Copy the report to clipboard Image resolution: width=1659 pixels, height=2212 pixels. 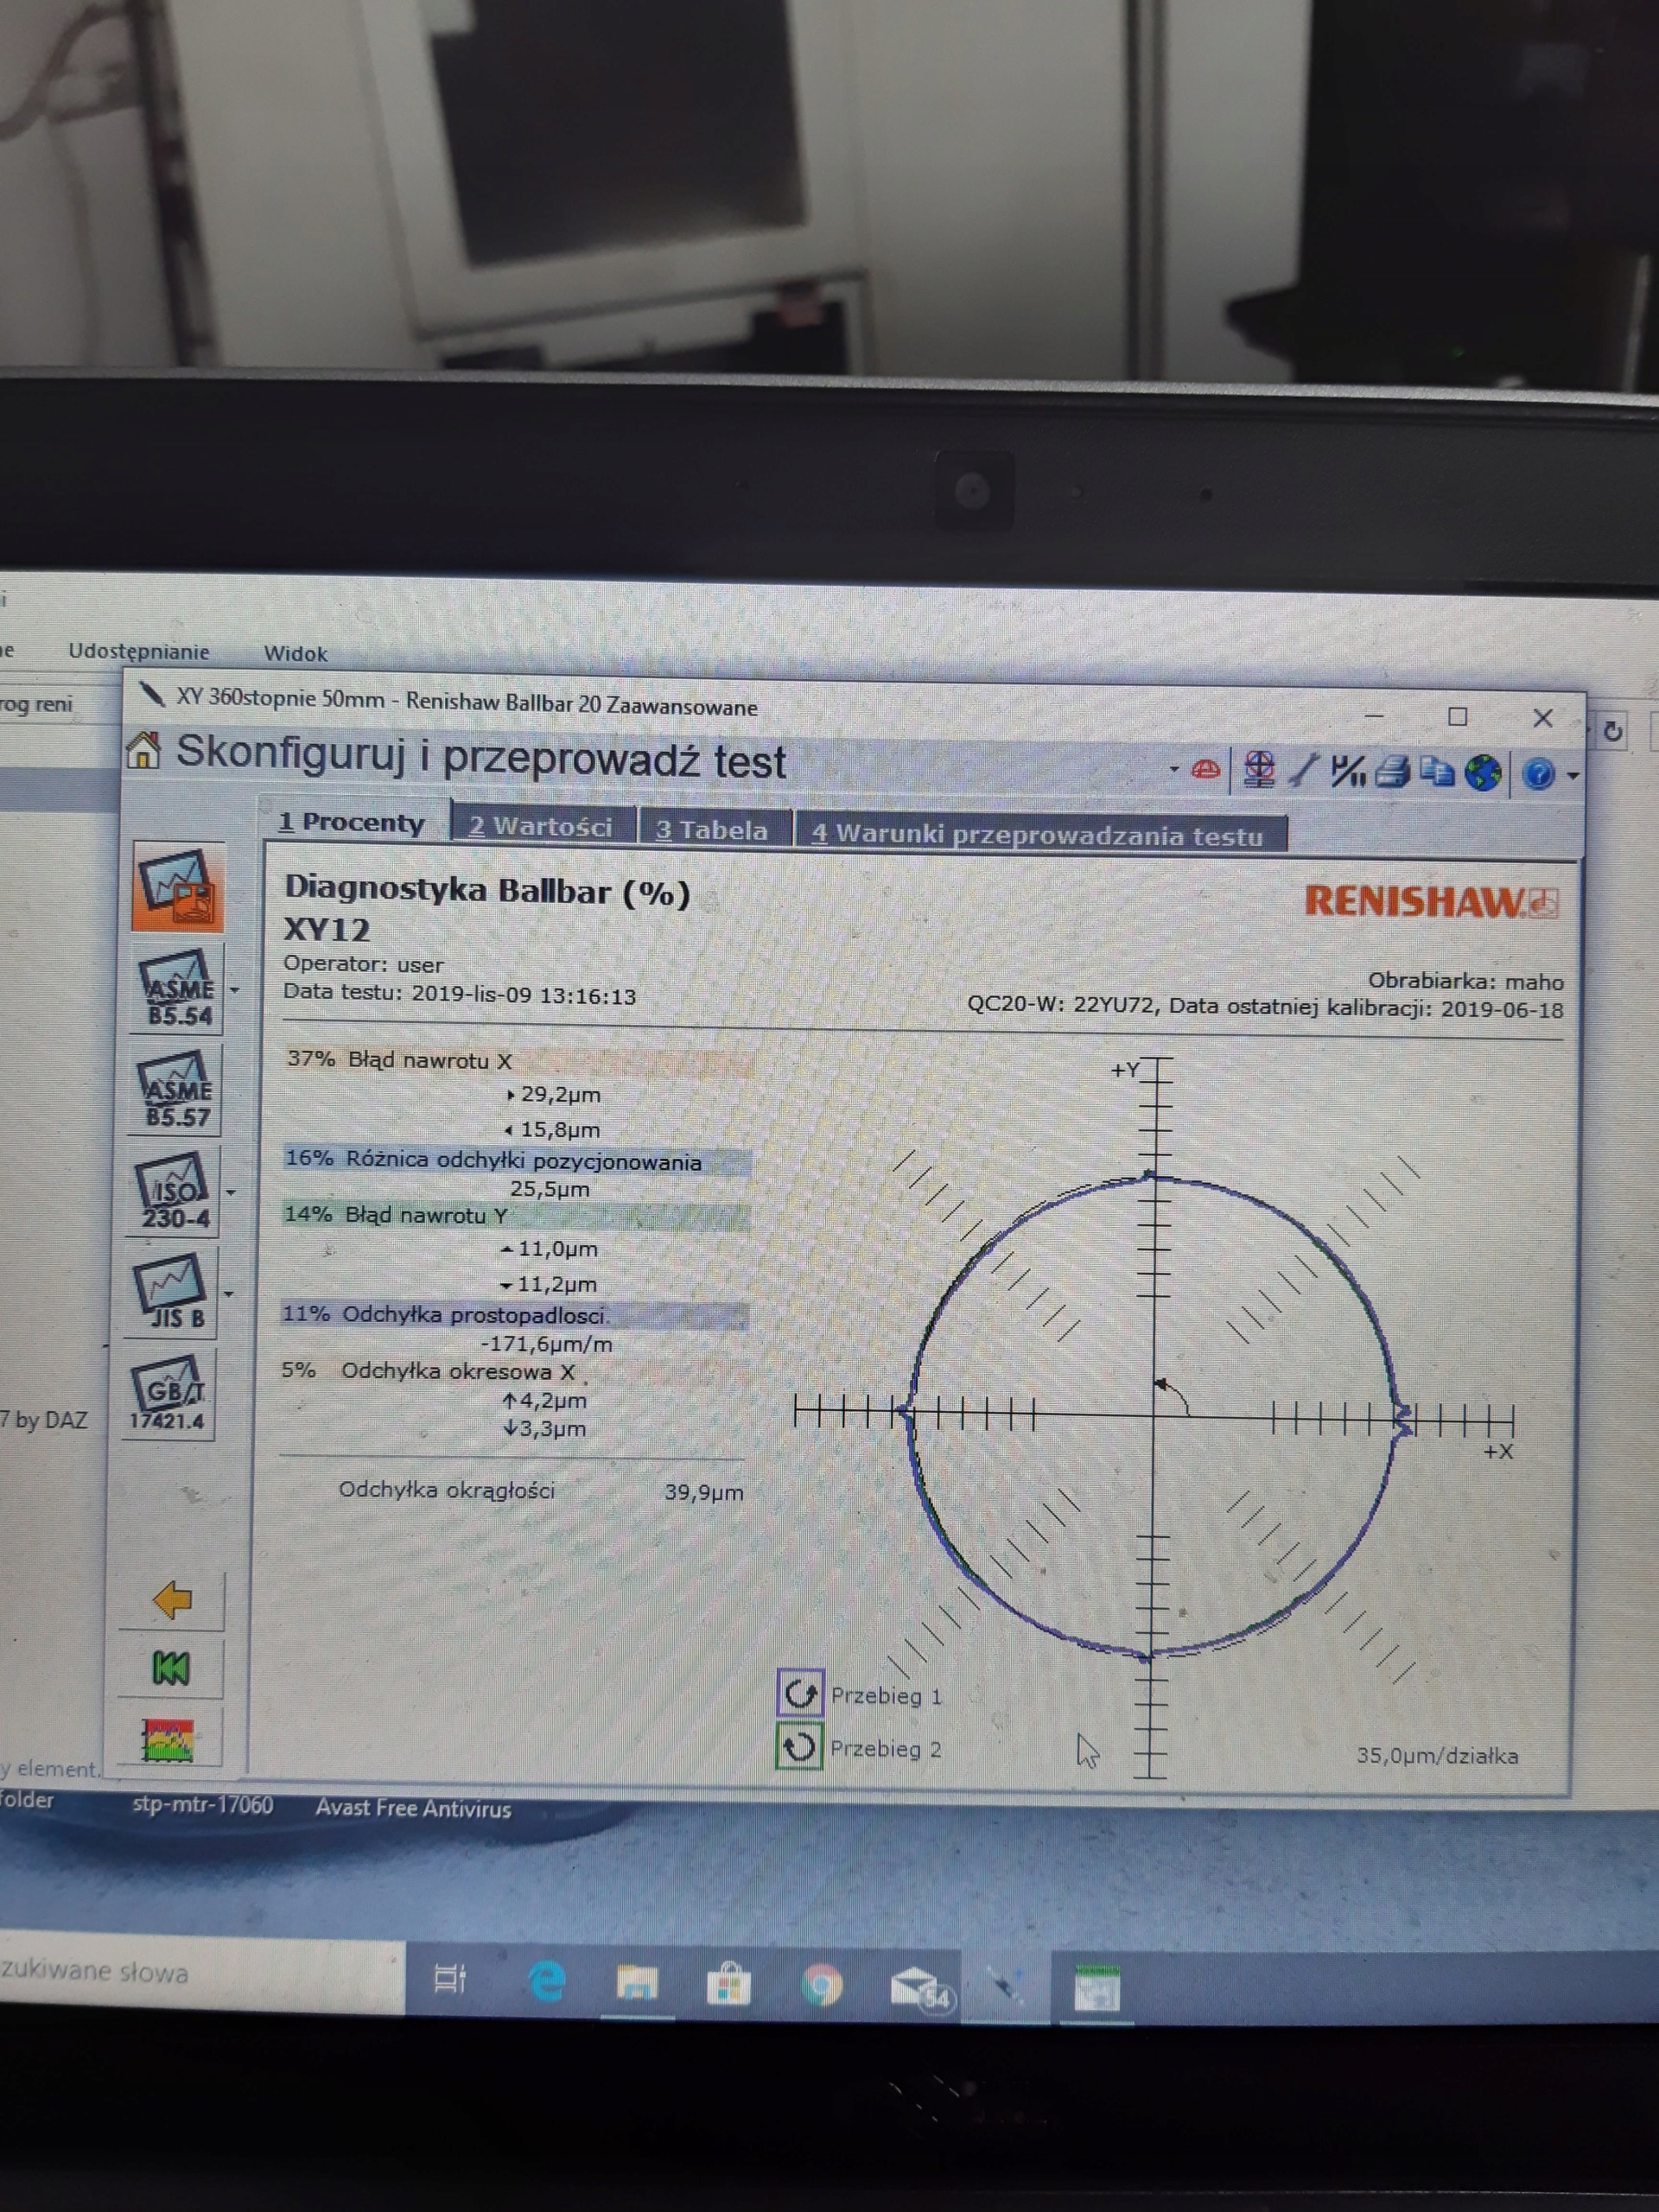[1438, 772]
